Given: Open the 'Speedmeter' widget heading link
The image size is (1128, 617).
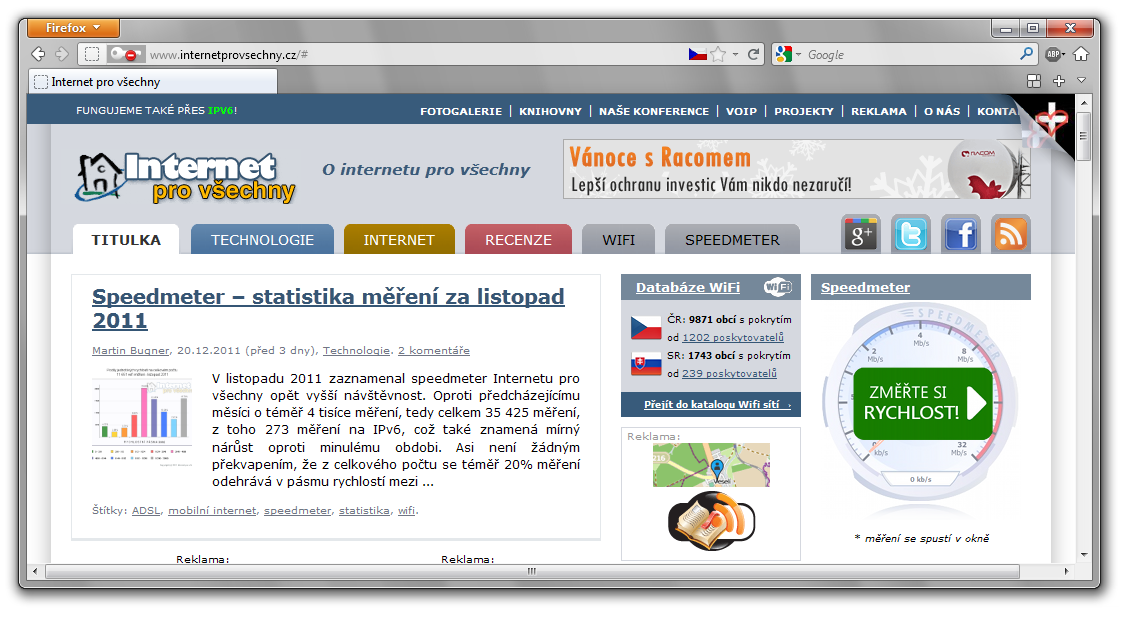Looking at the screenshot, I should pos(865,288).
